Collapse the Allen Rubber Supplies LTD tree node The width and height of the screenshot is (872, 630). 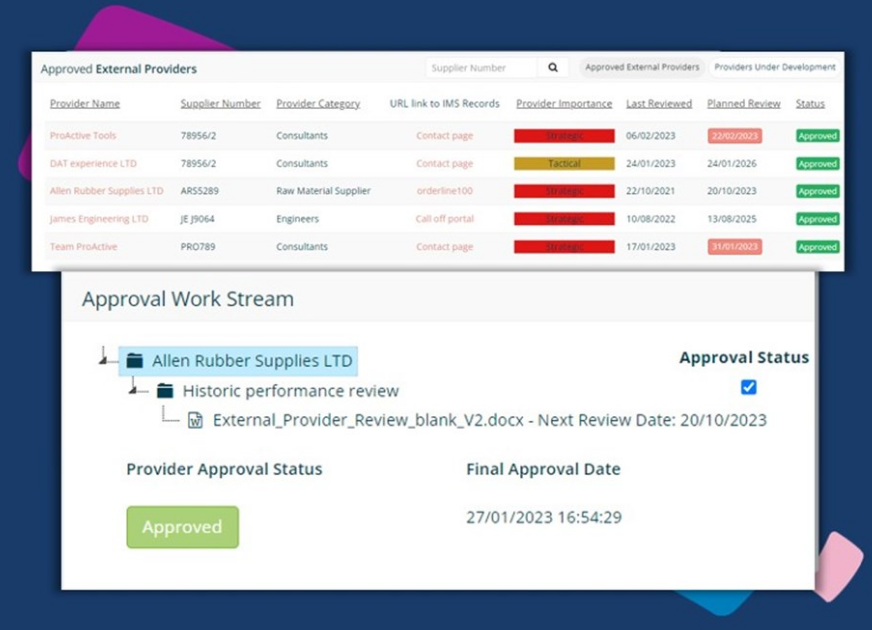pos(104,361)
